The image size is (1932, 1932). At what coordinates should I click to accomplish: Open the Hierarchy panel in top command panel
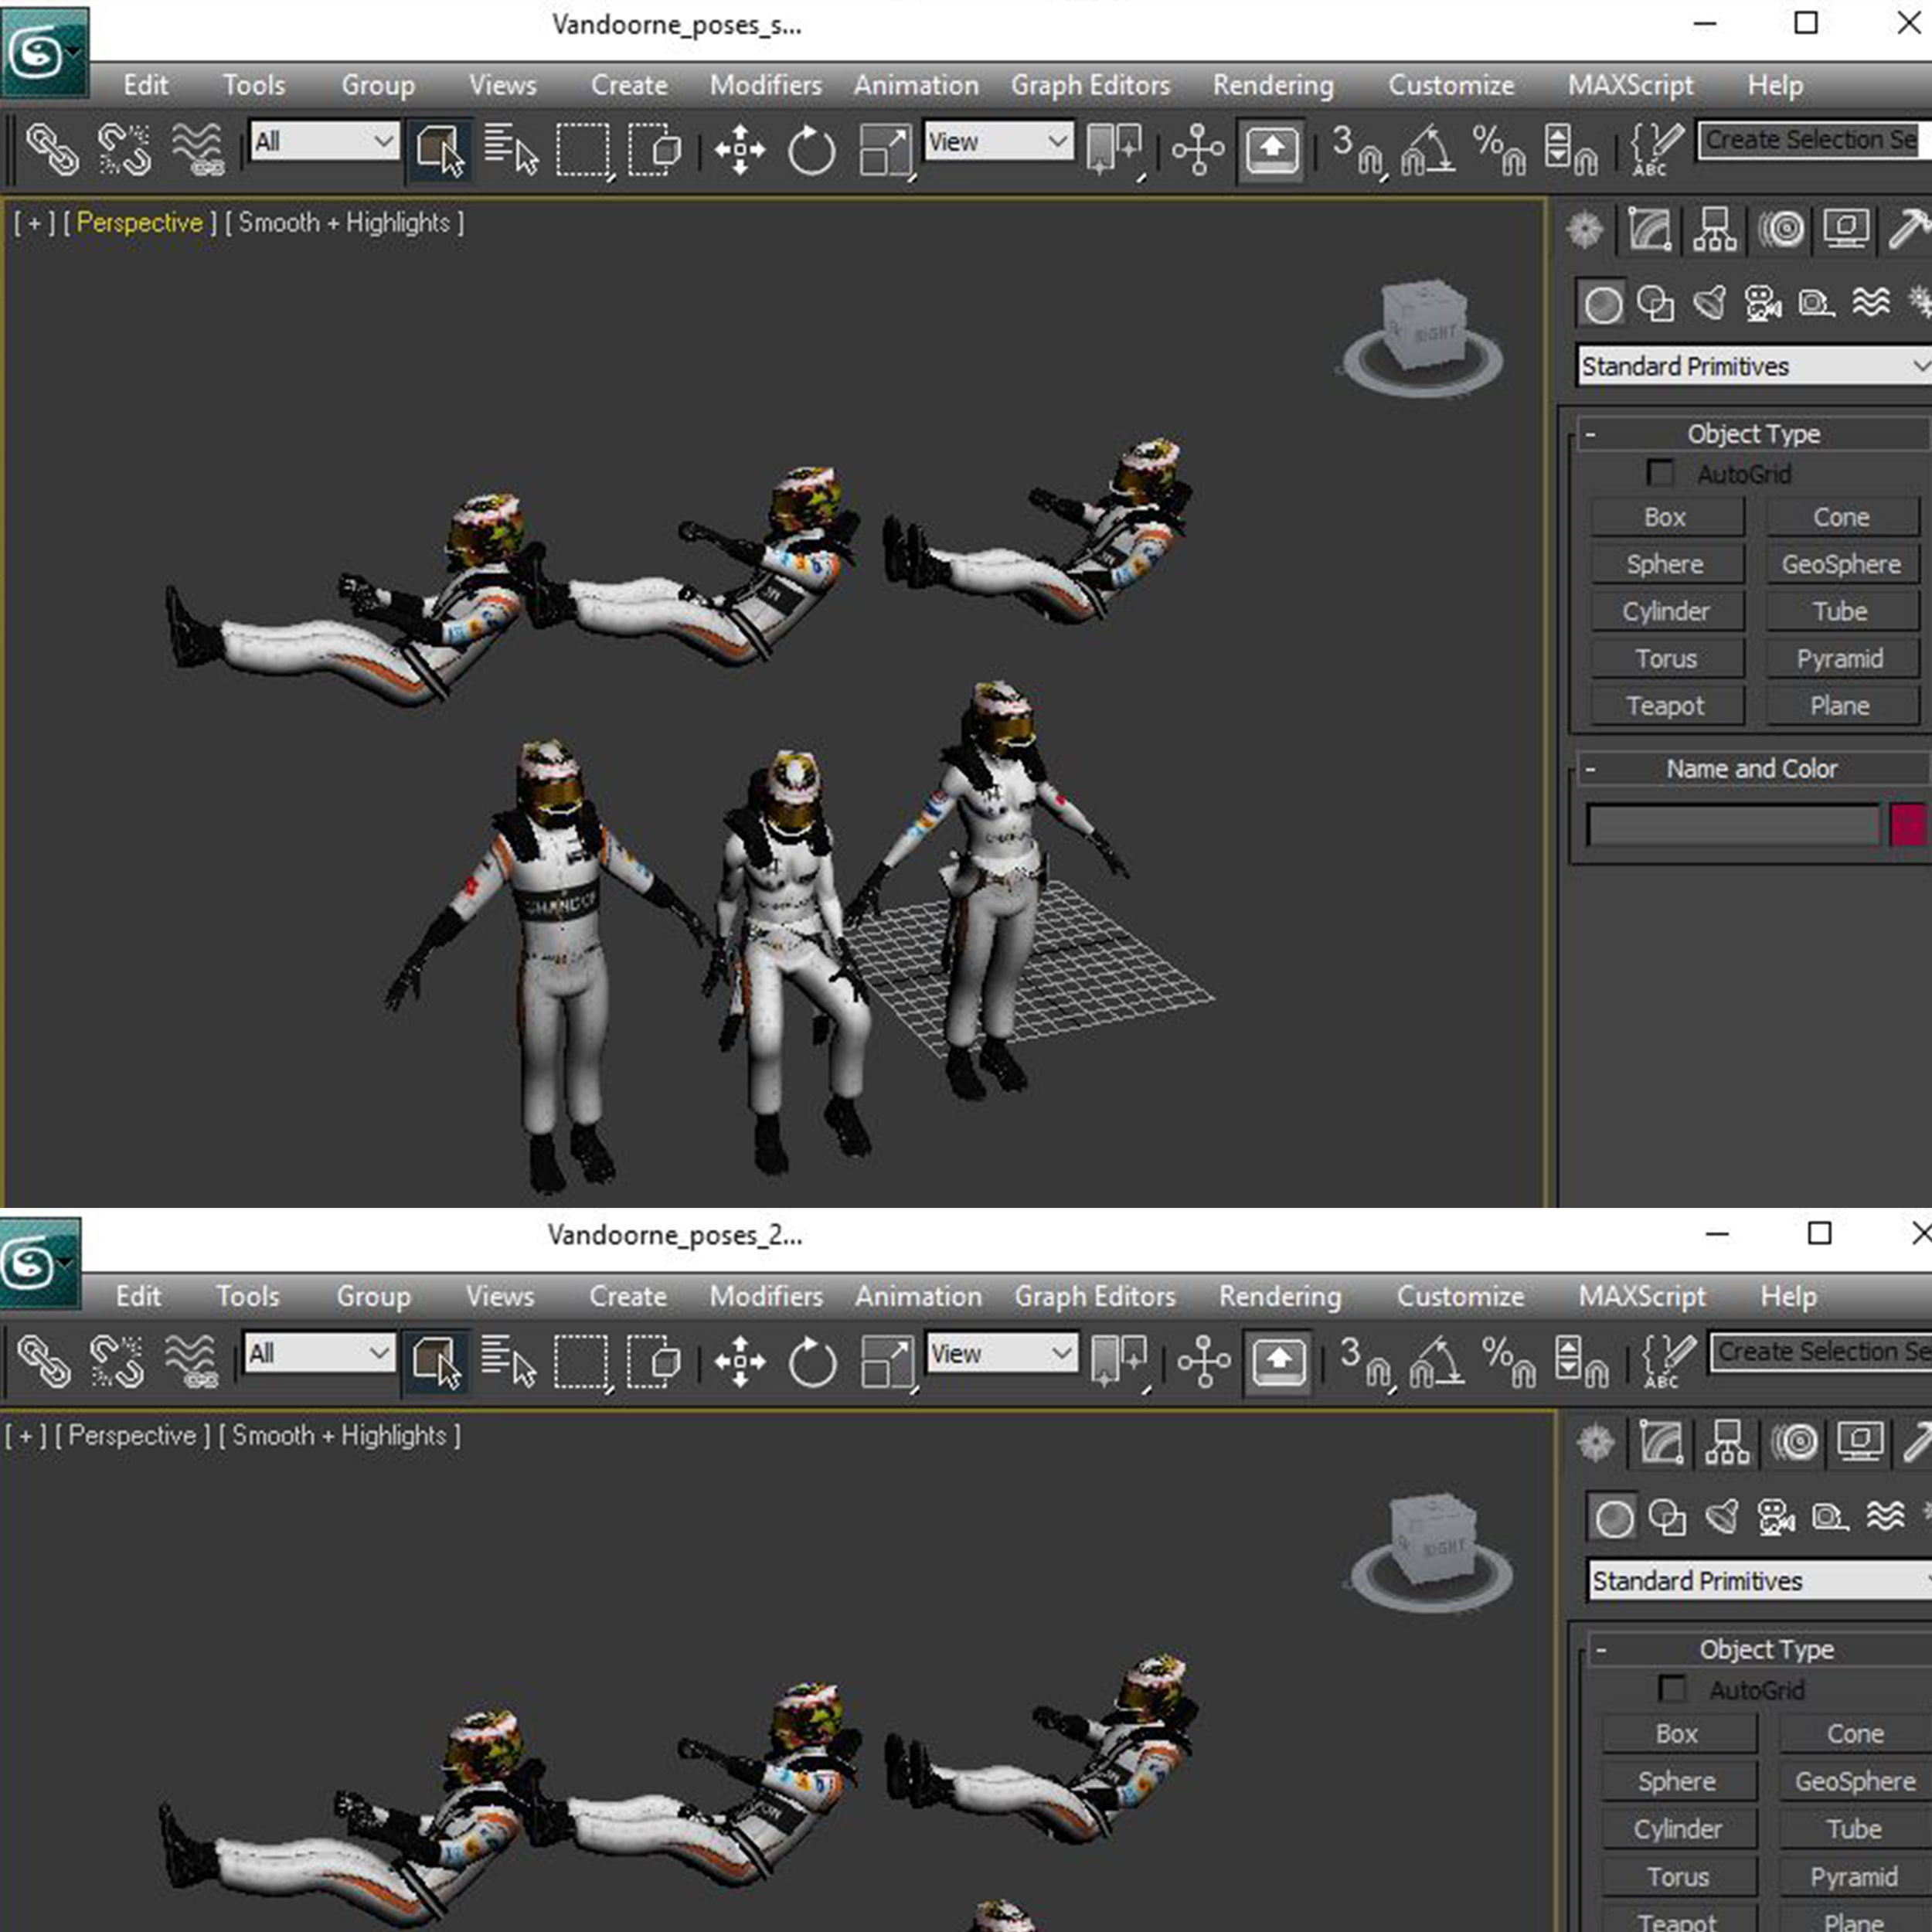click(1715, 230)
